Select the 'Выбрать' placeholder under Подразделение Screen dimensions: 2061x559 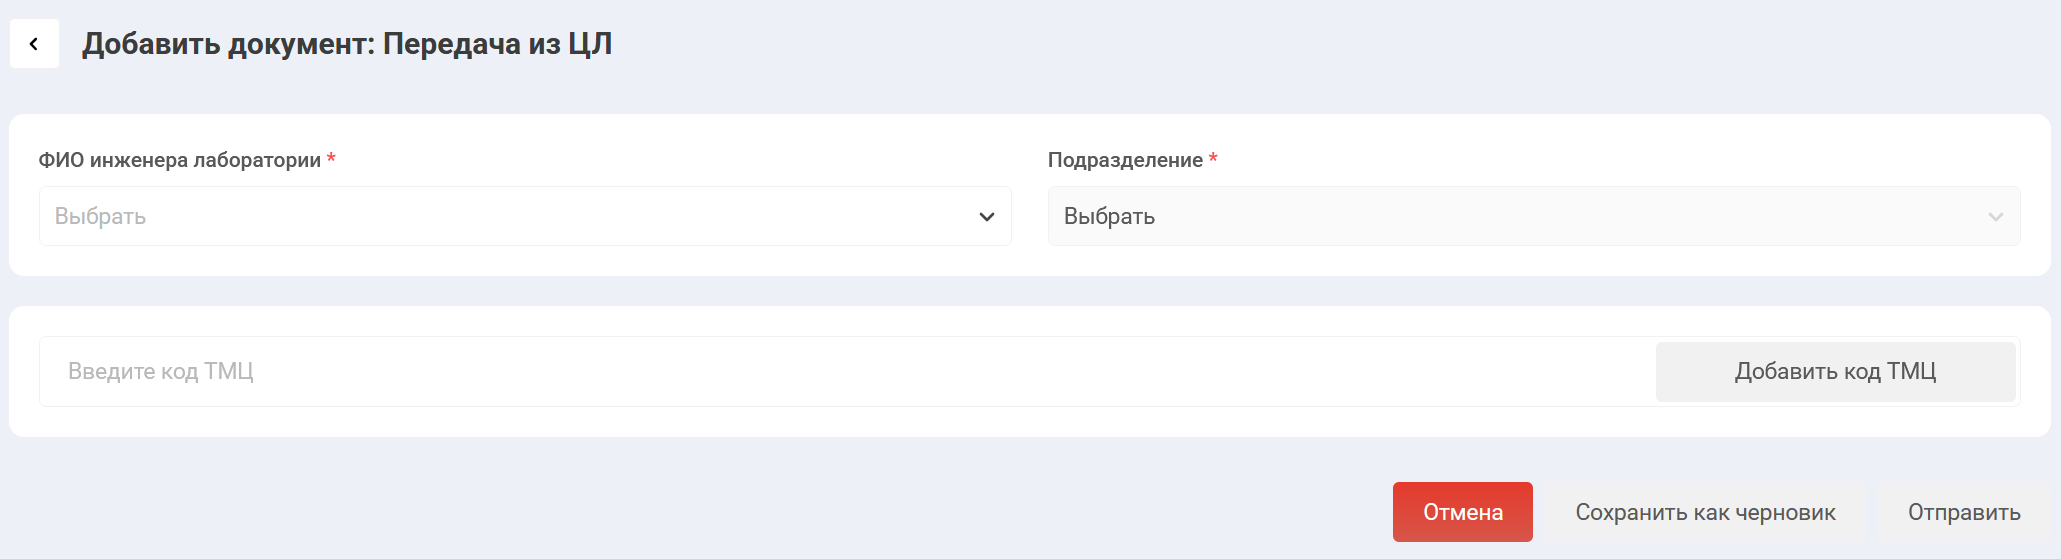(1109, 217)
